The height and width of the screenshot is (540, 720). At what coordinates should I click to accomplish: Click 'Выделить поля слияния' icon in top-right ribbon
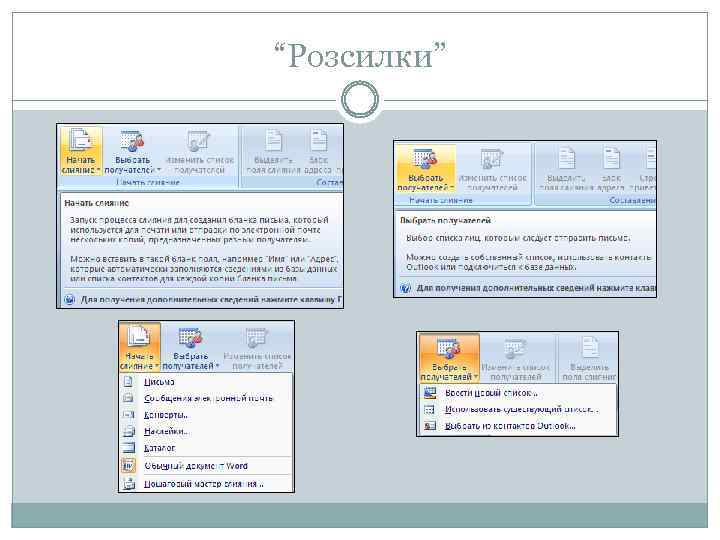[x=566, y=158]
